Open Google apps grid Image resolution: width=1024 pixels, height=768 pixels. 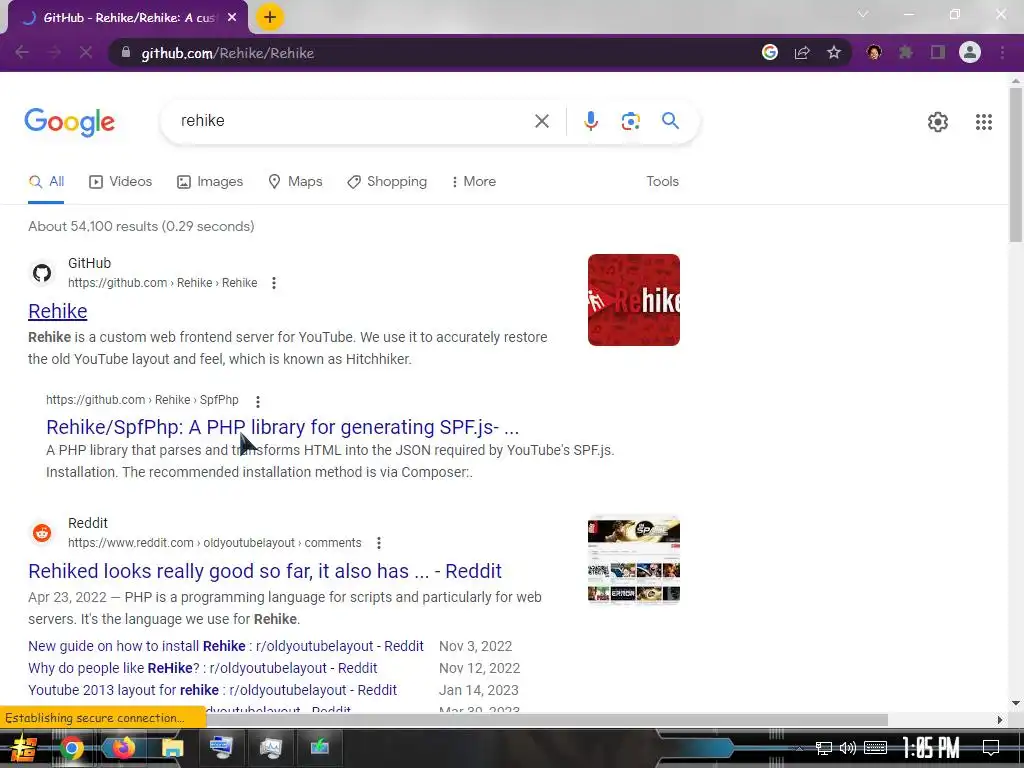tap(984, 121)
